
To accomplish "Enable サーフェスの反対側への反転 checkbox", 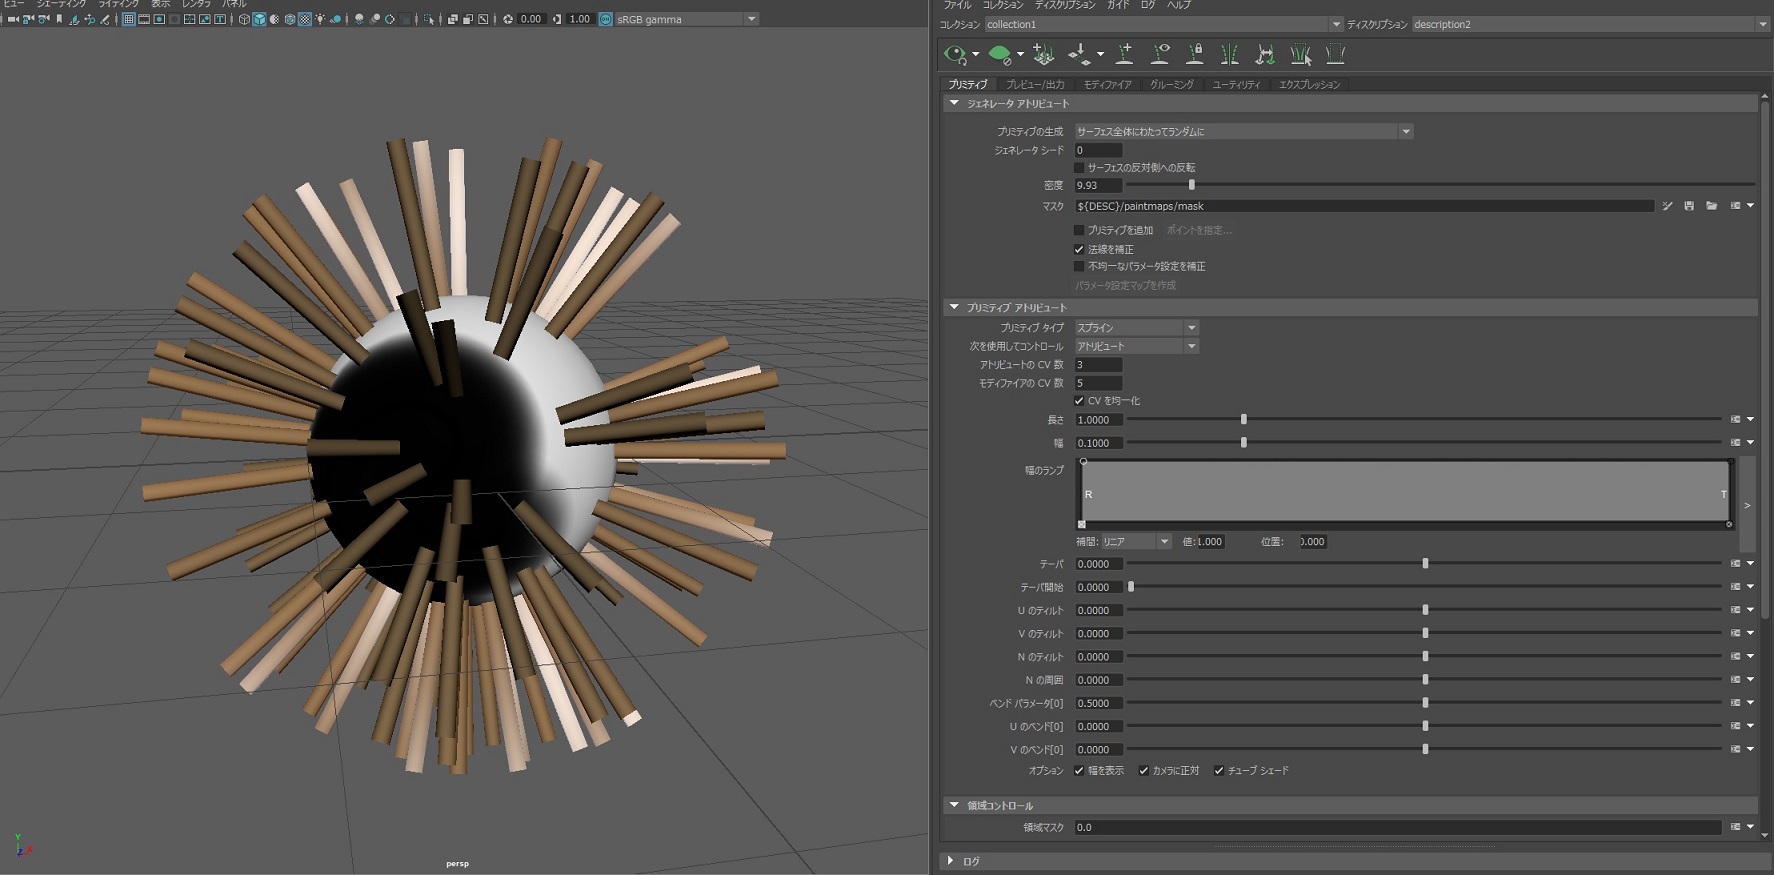I will coord(1079,168).
